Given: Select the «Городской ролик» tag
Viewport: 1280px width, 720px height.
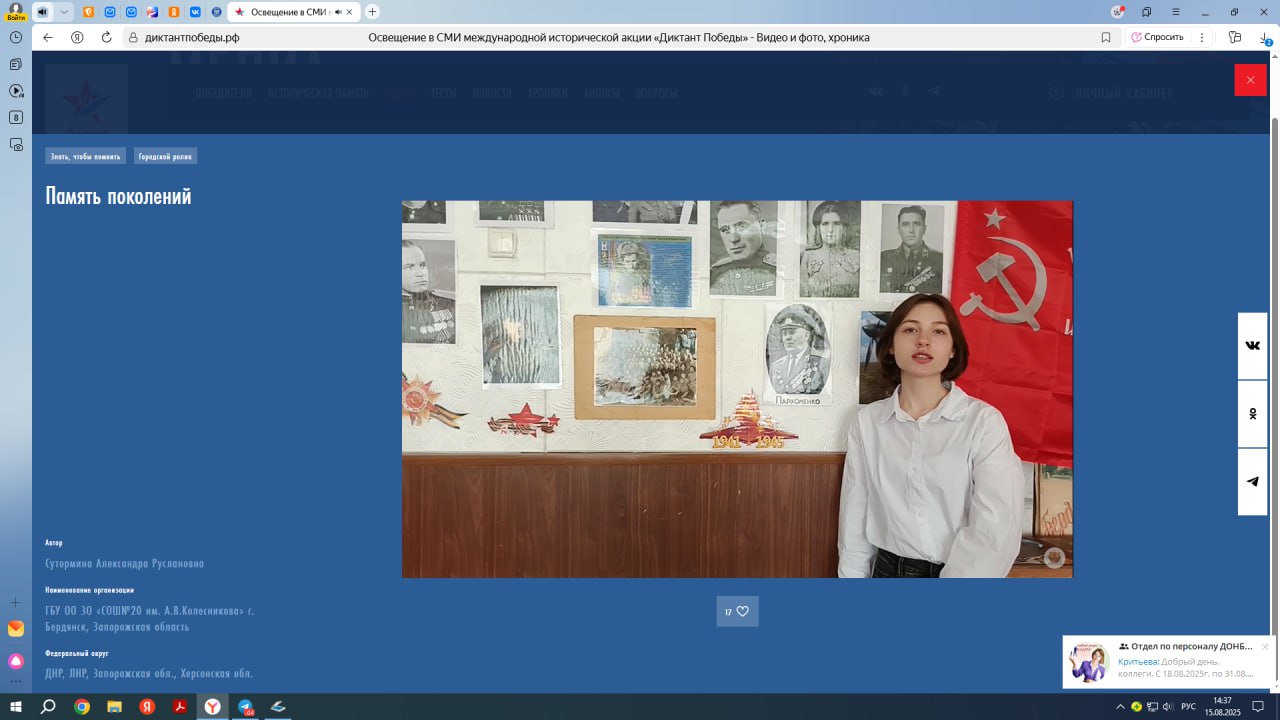Looking at the screenshot, I should click(165, 156).
